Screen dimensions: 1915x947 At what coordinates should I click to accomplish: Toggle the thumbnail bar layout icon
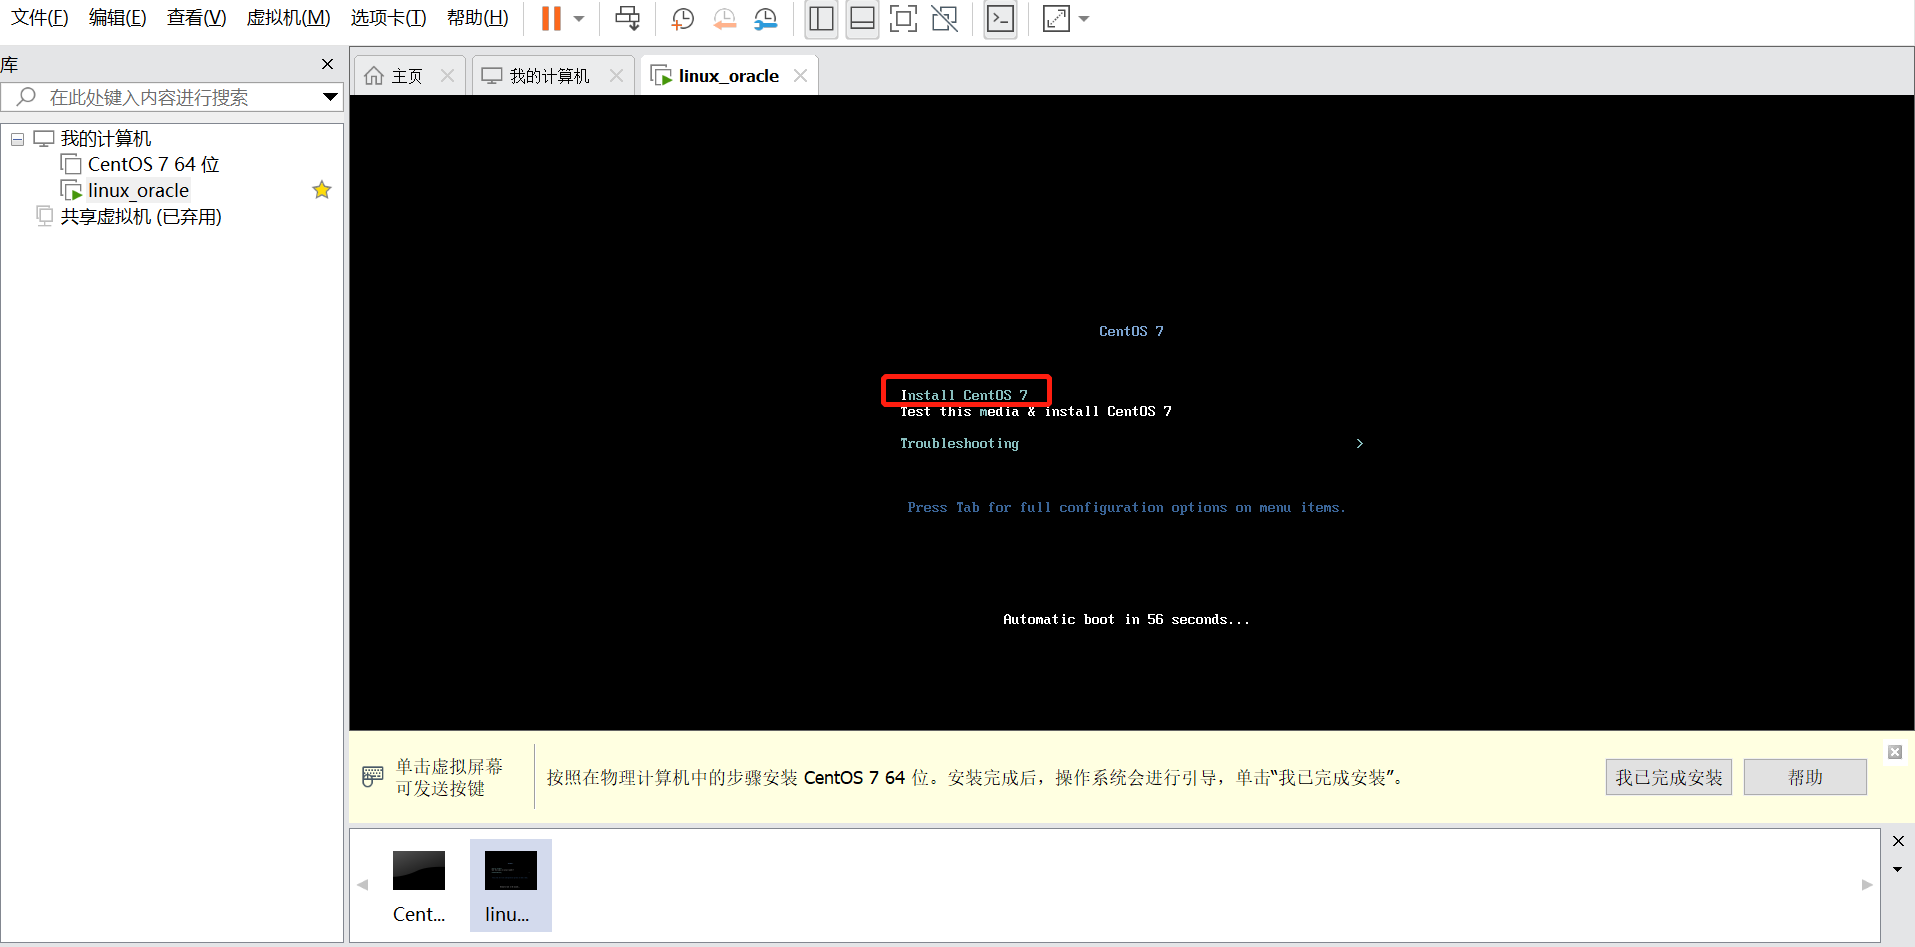point(862,19)
